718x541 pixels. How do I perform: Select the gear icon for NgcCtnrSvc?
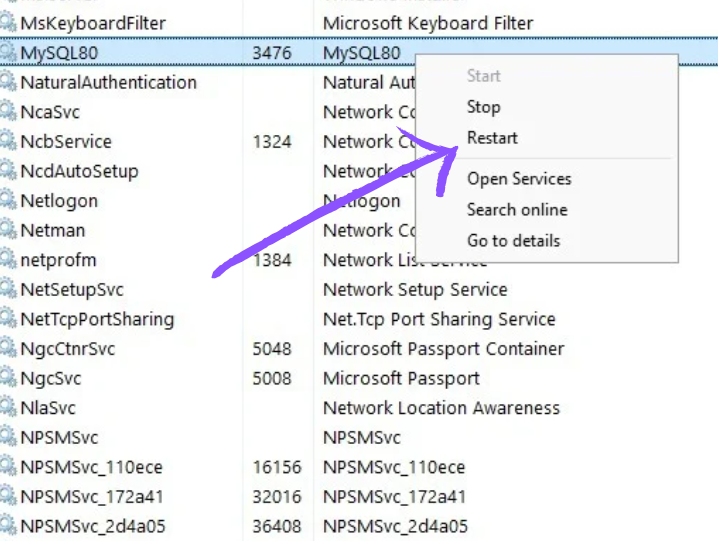coord(9,349)
